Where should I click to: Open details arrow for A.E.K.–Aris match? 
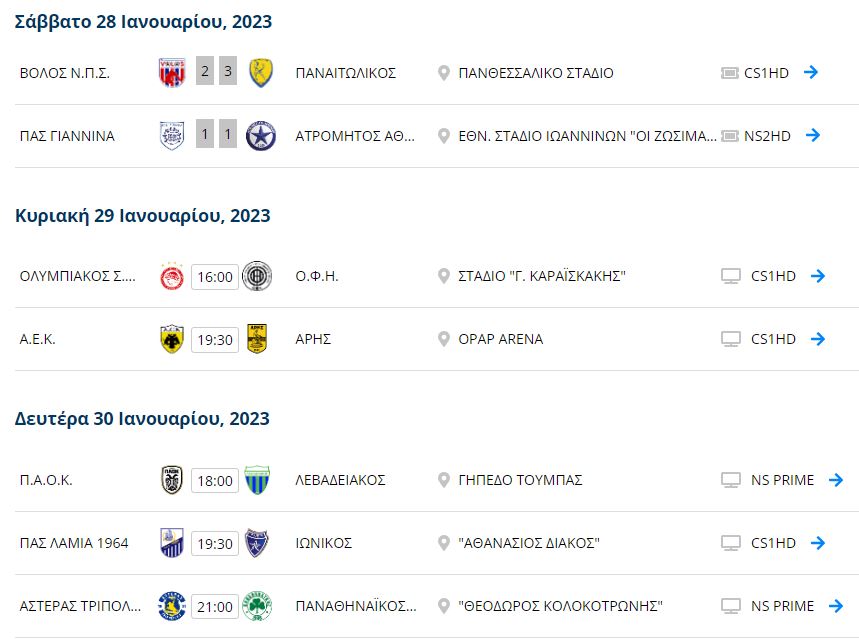817,339
